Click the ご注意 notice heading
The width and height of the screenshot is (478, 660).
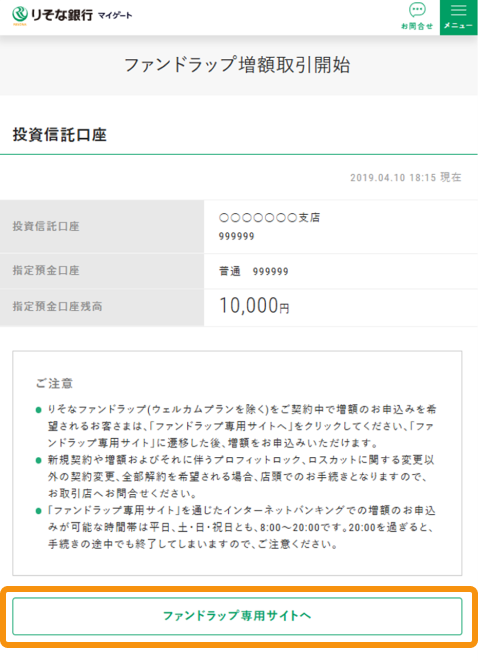click(54, 383)
